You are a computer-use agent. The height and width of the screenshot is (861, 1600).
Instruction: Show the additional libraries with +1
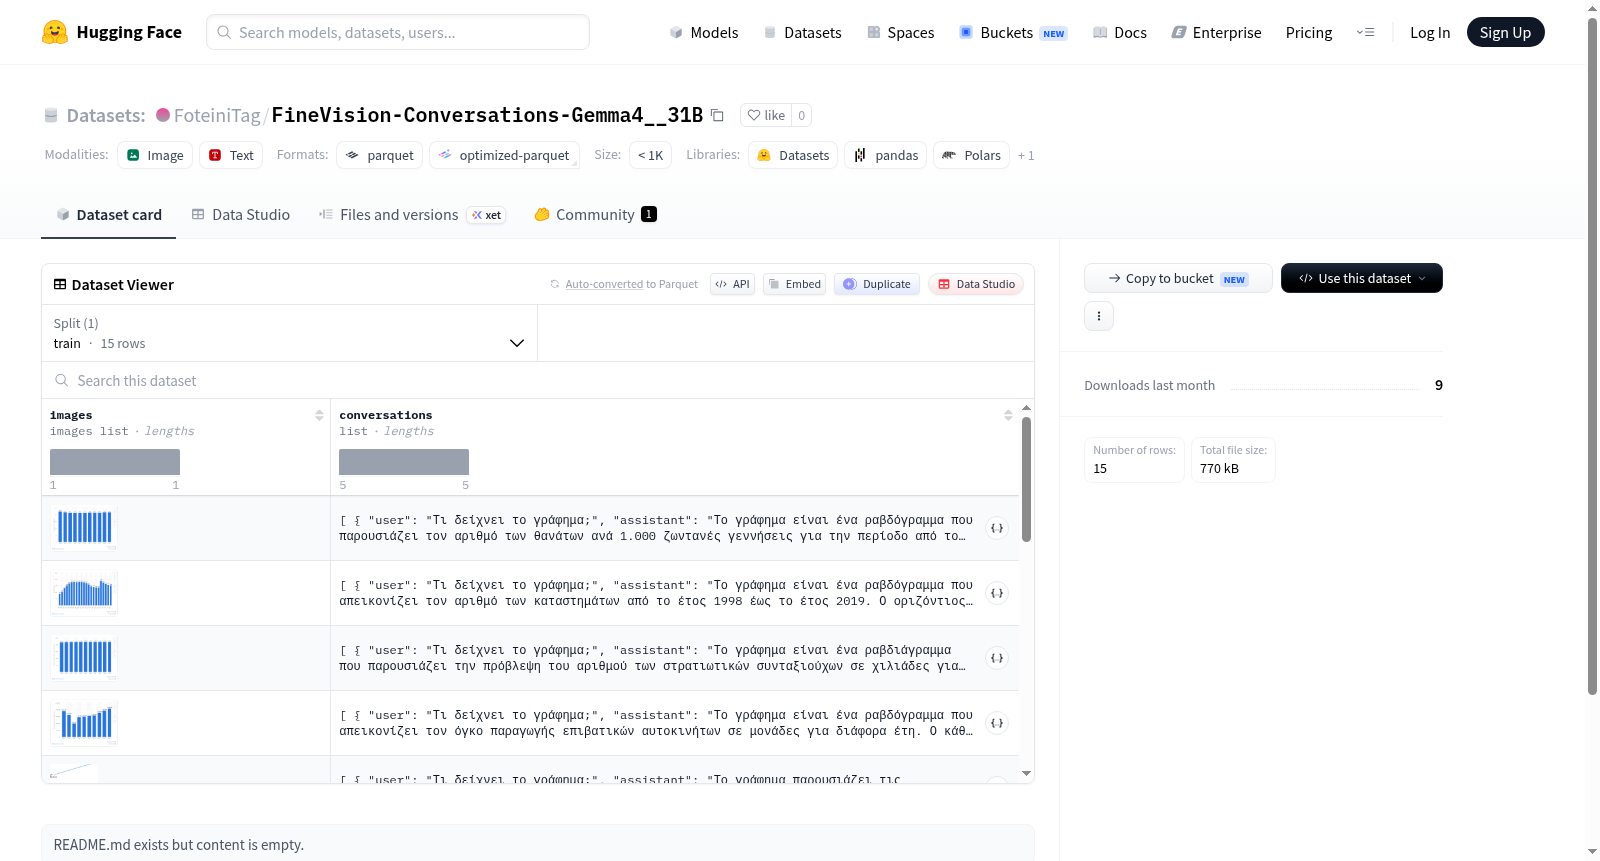(1026, 155)
